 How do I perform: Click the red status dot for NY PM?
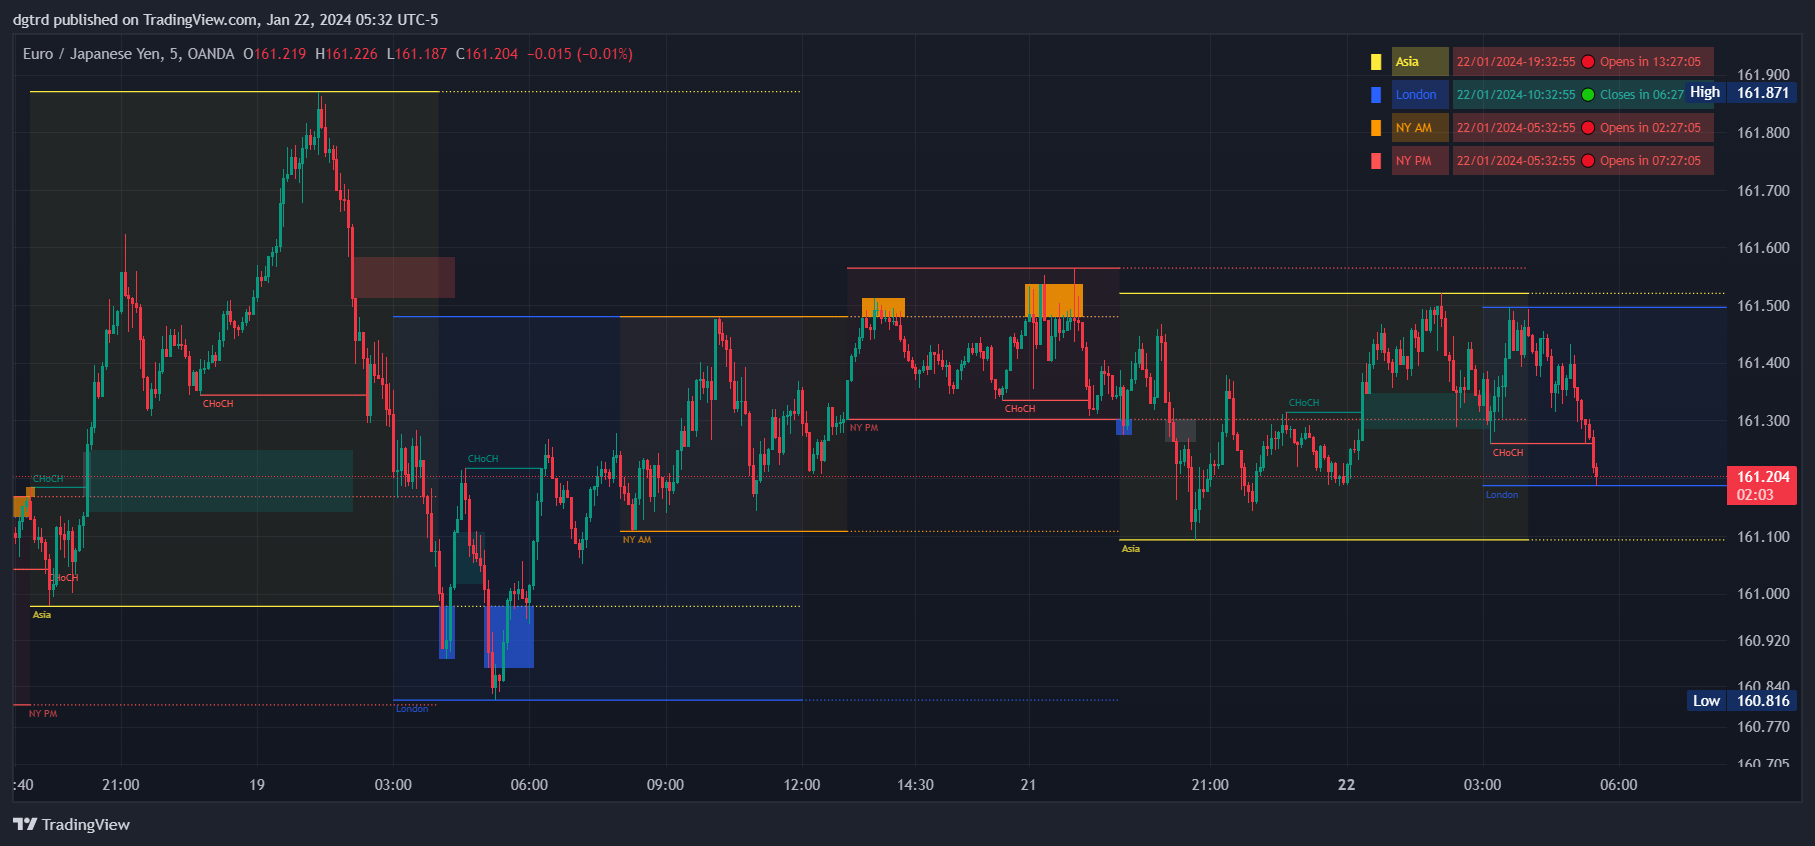coord(1588,161)
